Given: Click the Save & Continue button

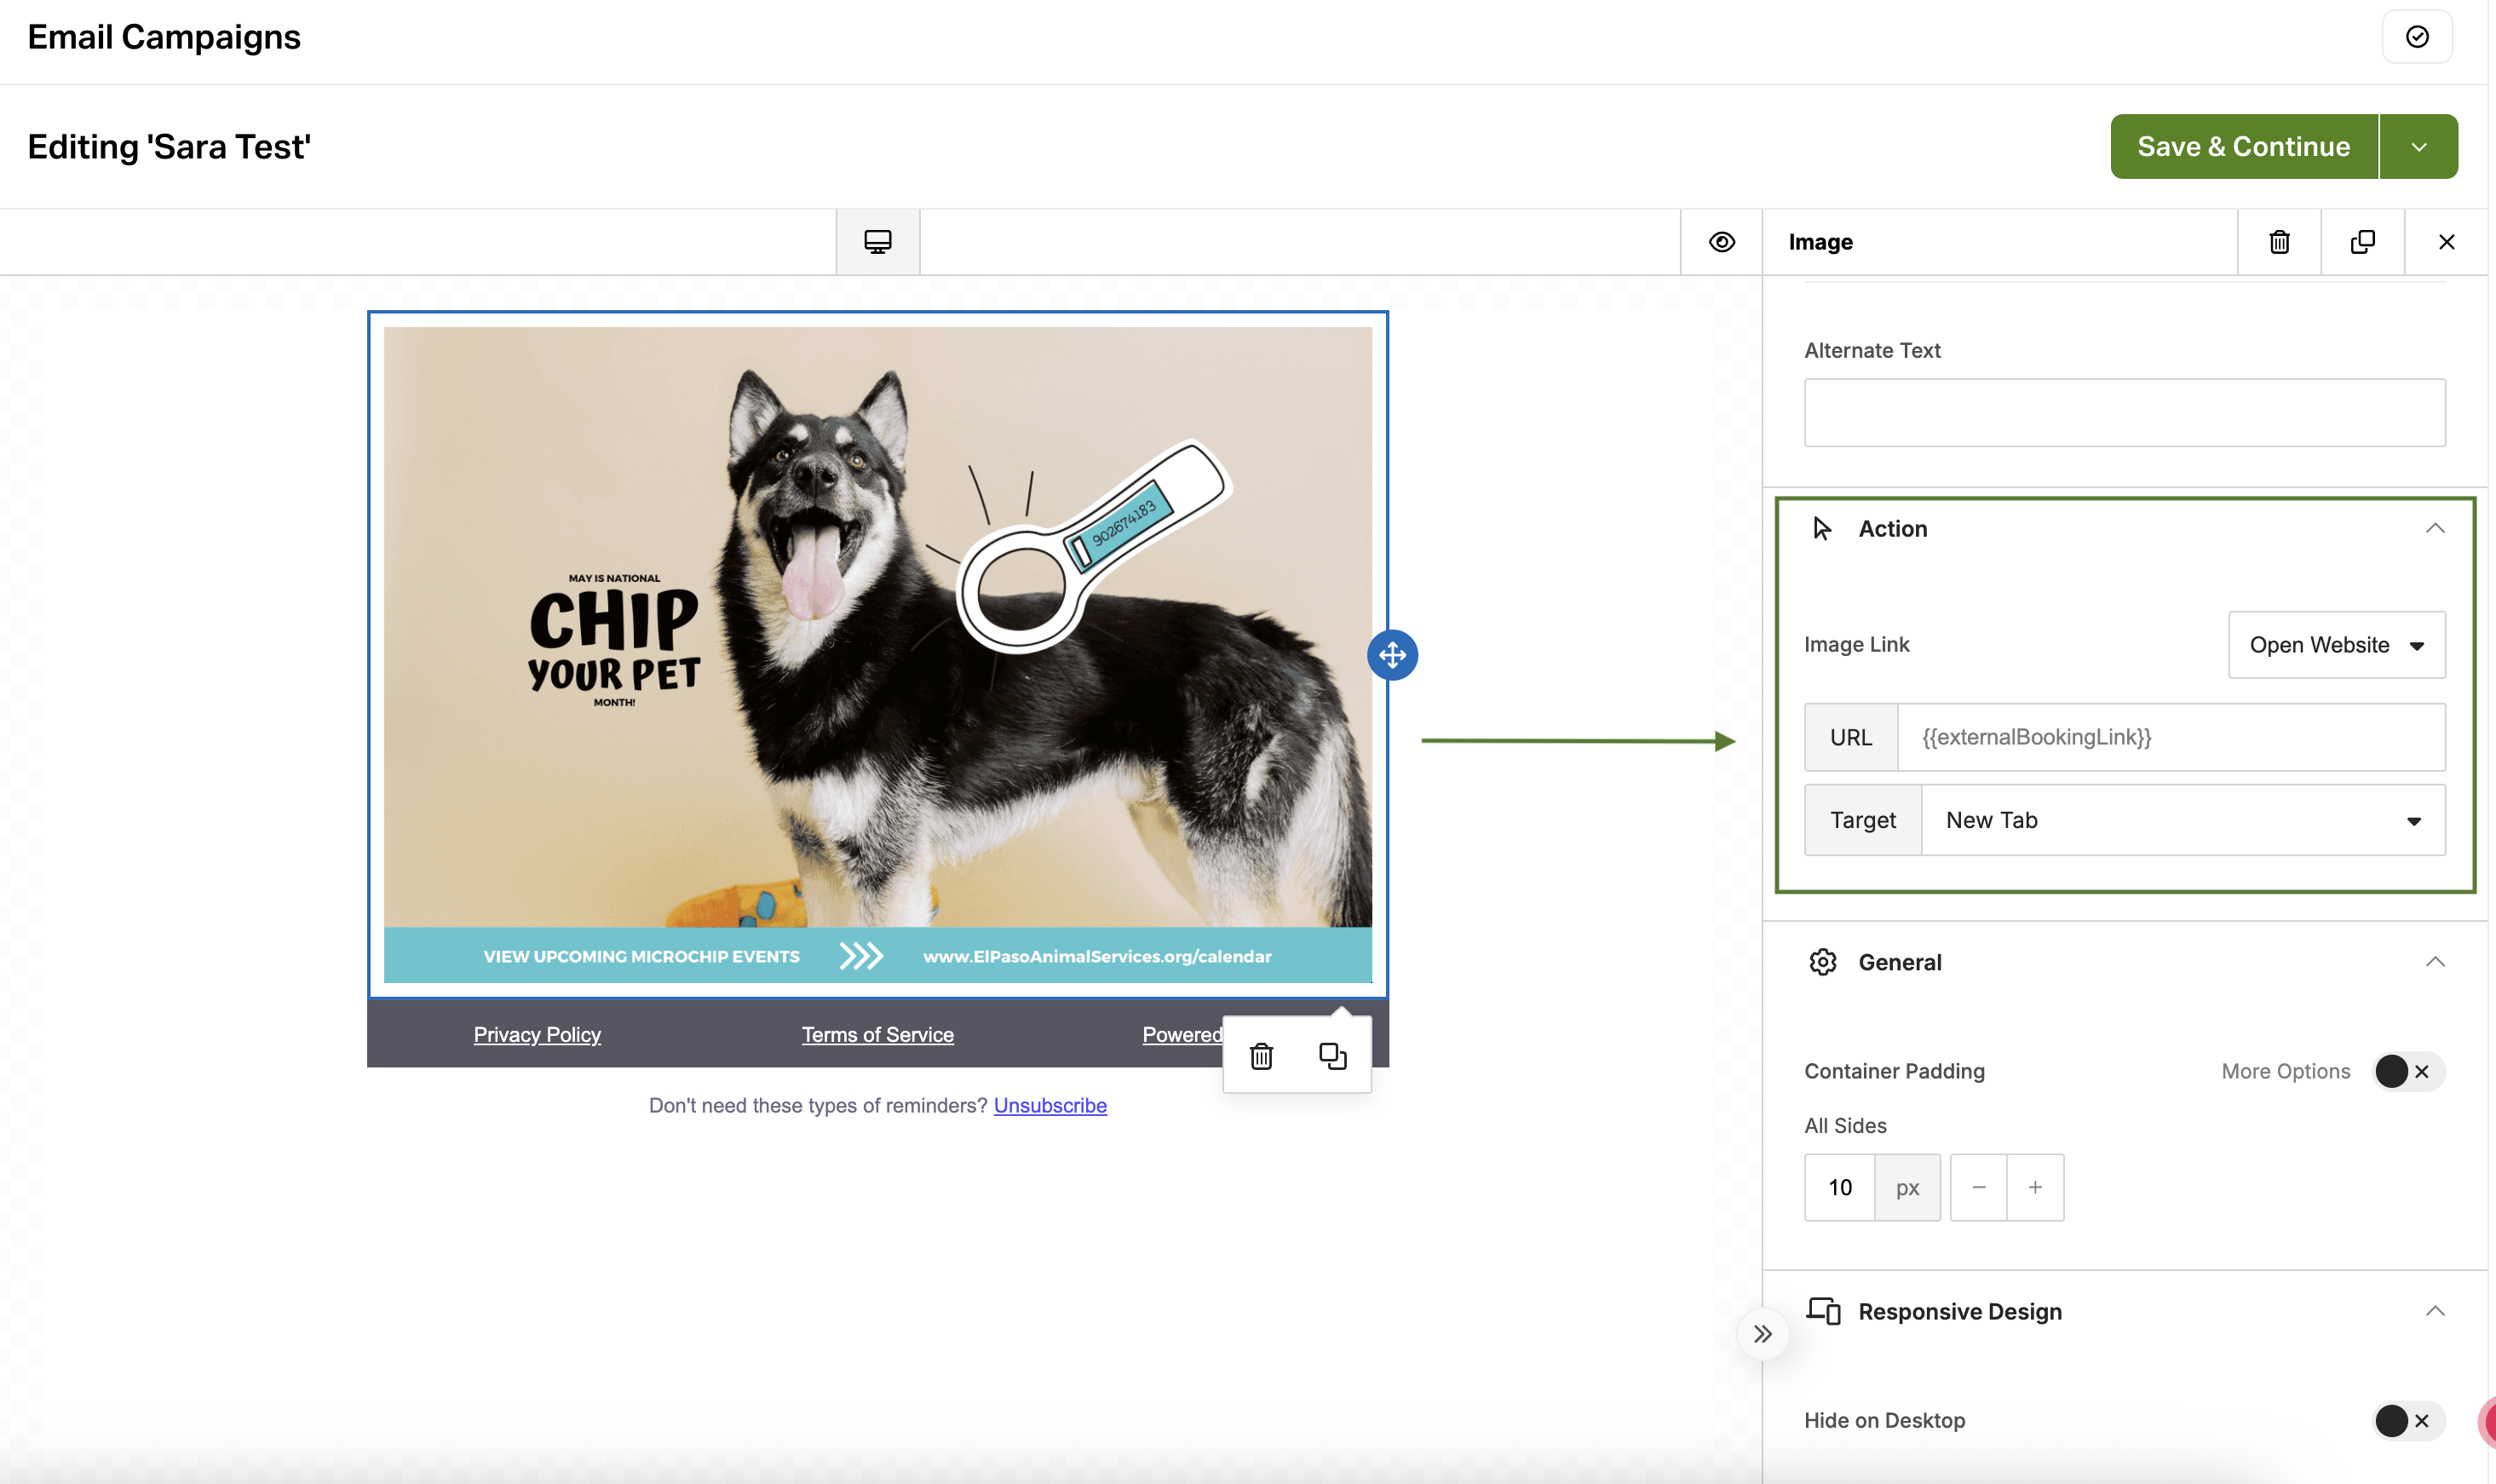Looking at the screenshot, I should (2243, 147).
